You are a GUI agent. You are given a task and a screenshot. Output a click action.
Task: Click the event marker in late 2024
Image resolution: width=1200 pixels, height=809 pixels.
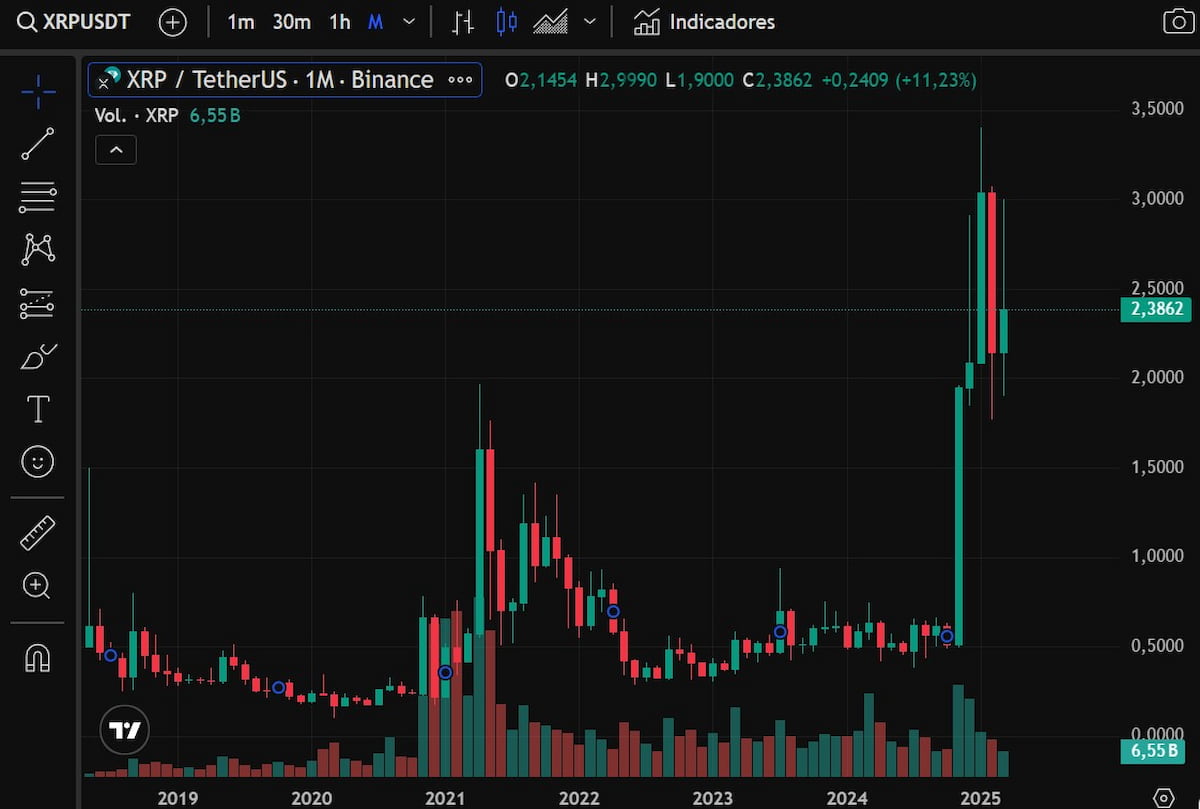point(947,636)
